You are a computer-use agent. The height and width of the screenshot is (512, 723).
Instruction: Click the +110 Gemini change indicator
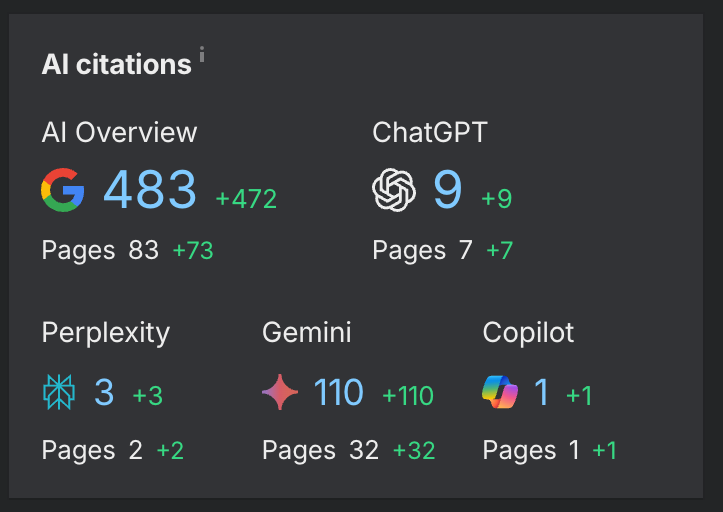pyautogui.click(x=408, y=396)
